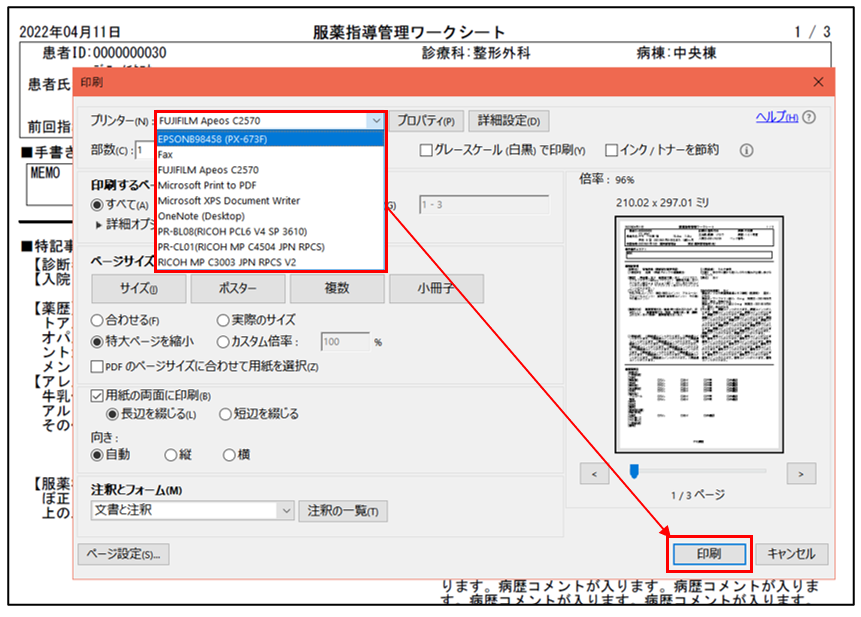Open the help (ヘルプ) link
861x617 pixels.
coord(775,118)
